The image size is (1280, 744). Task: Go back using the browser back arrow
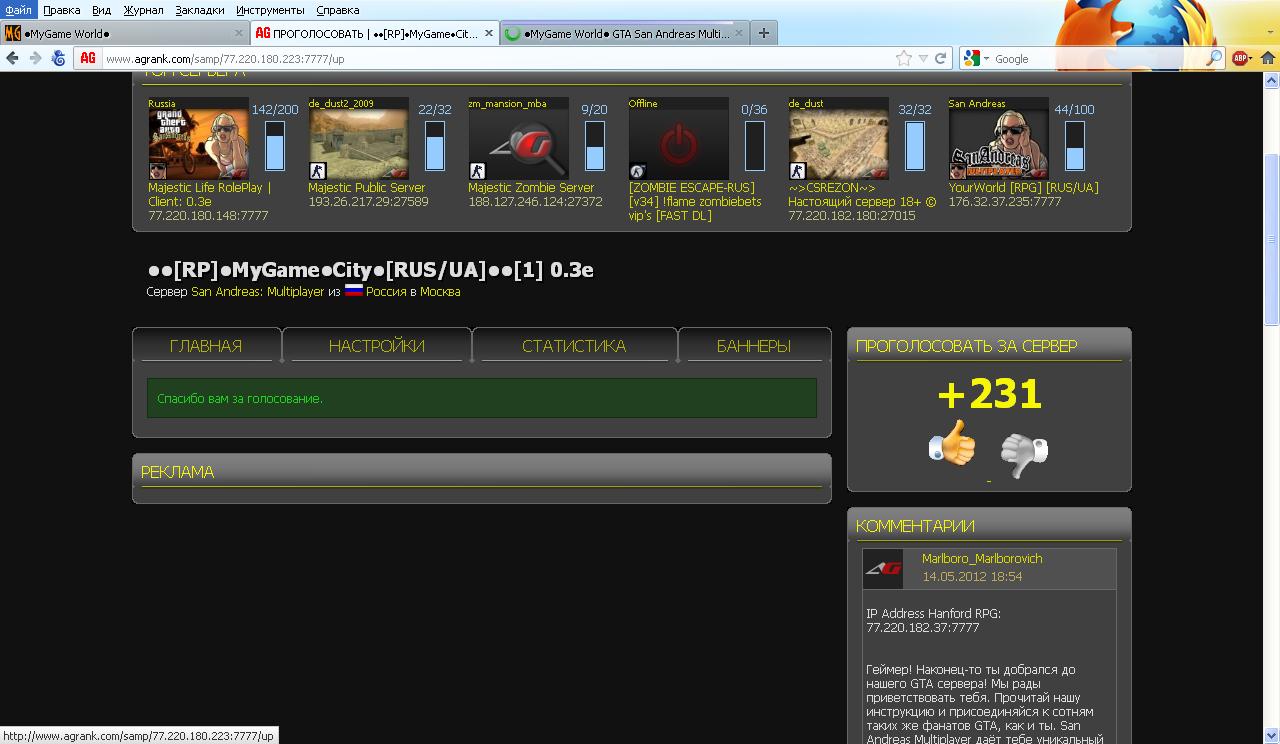point(13,58)
